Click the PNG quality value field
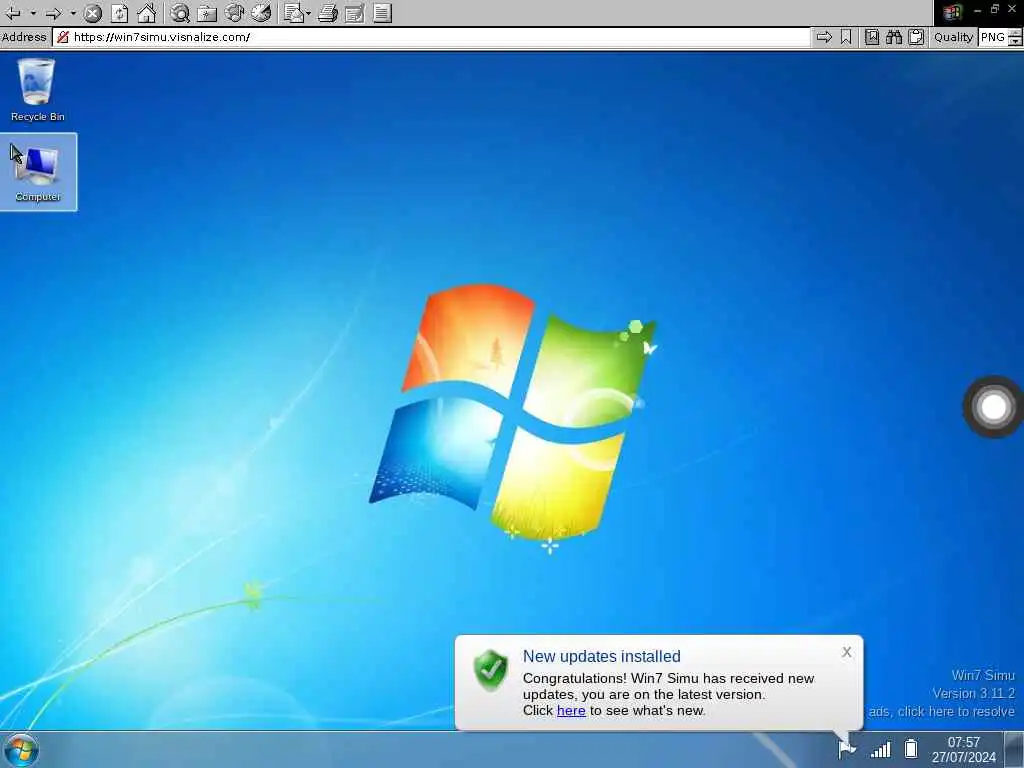Image resolution: width=1024 pixels, height=768 pixels. click(993, 37)
